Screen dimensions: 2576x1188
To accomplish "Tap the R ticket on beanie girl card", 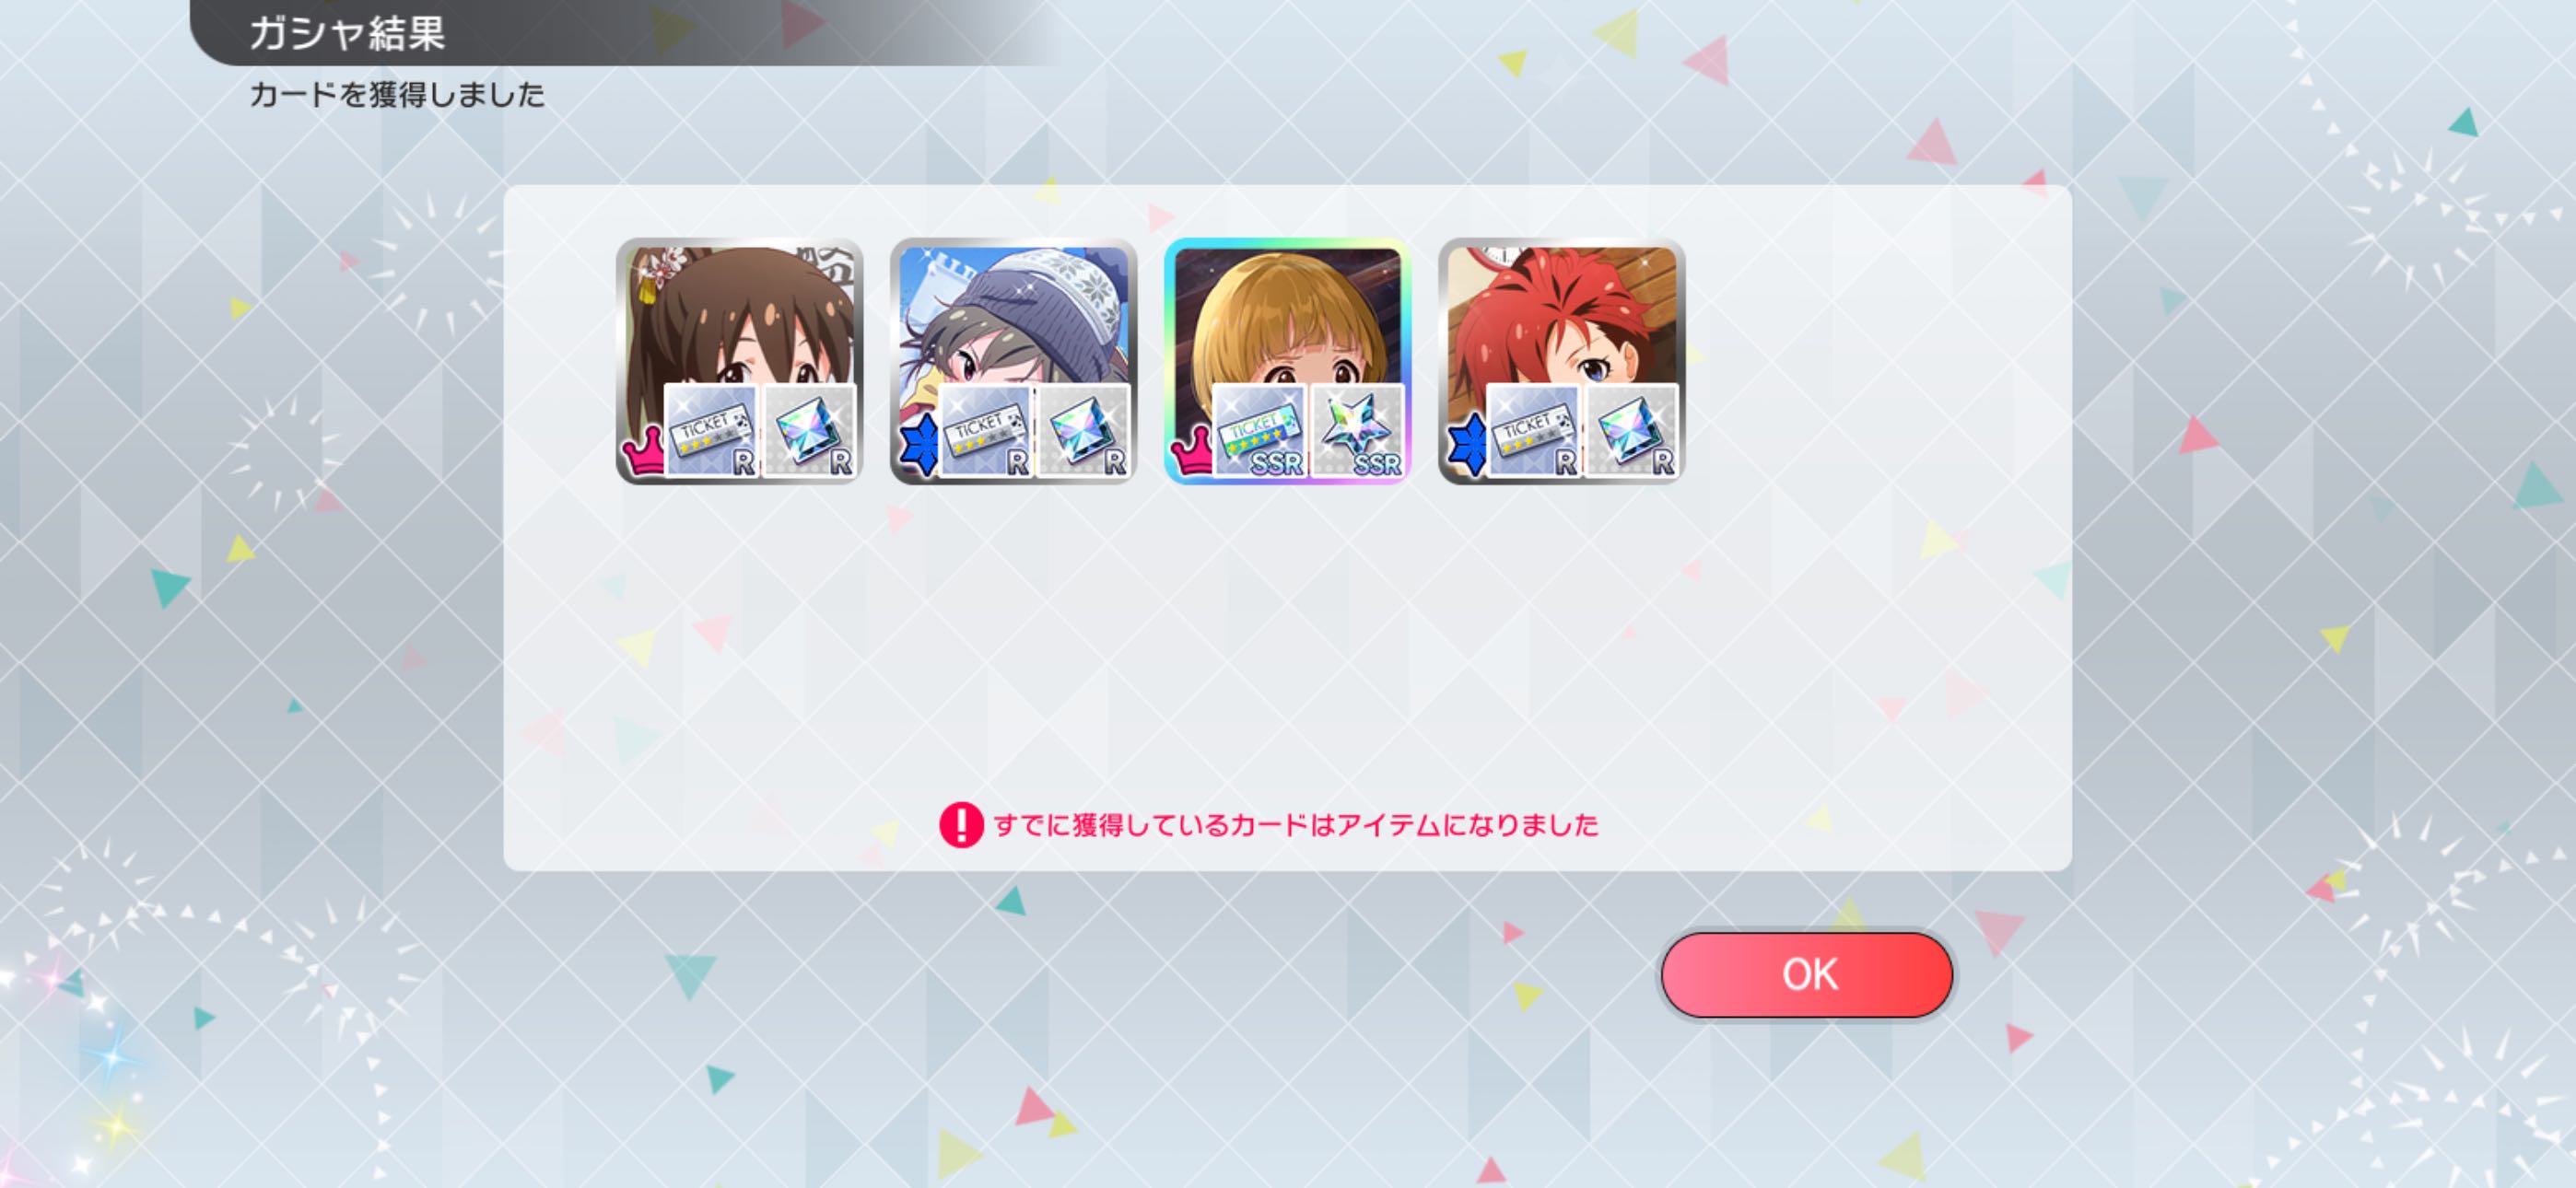I will (985, 431).
